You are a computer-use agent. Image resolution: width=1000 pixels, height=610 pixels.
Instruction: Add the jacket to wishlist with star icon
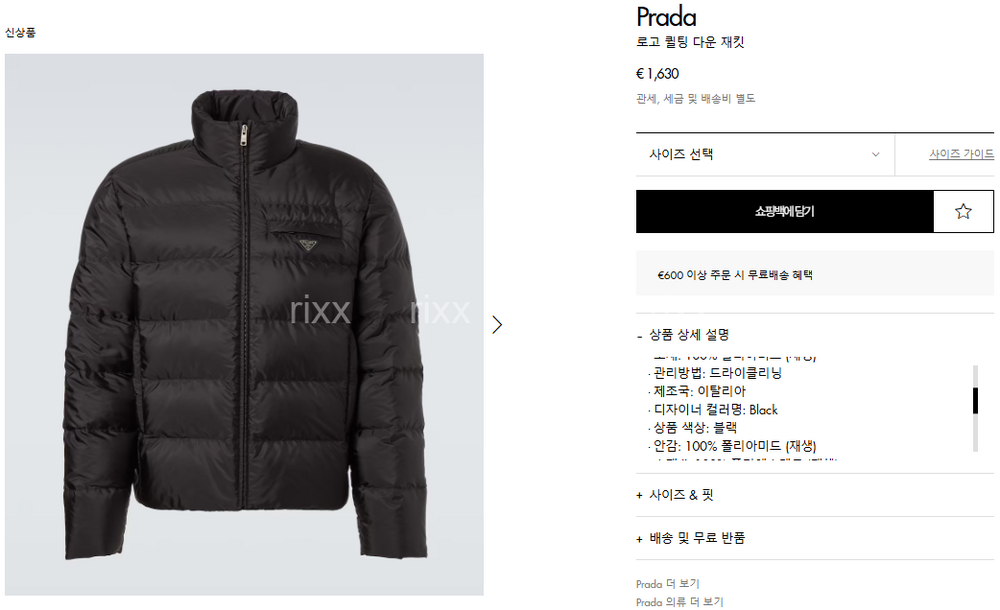963,211
